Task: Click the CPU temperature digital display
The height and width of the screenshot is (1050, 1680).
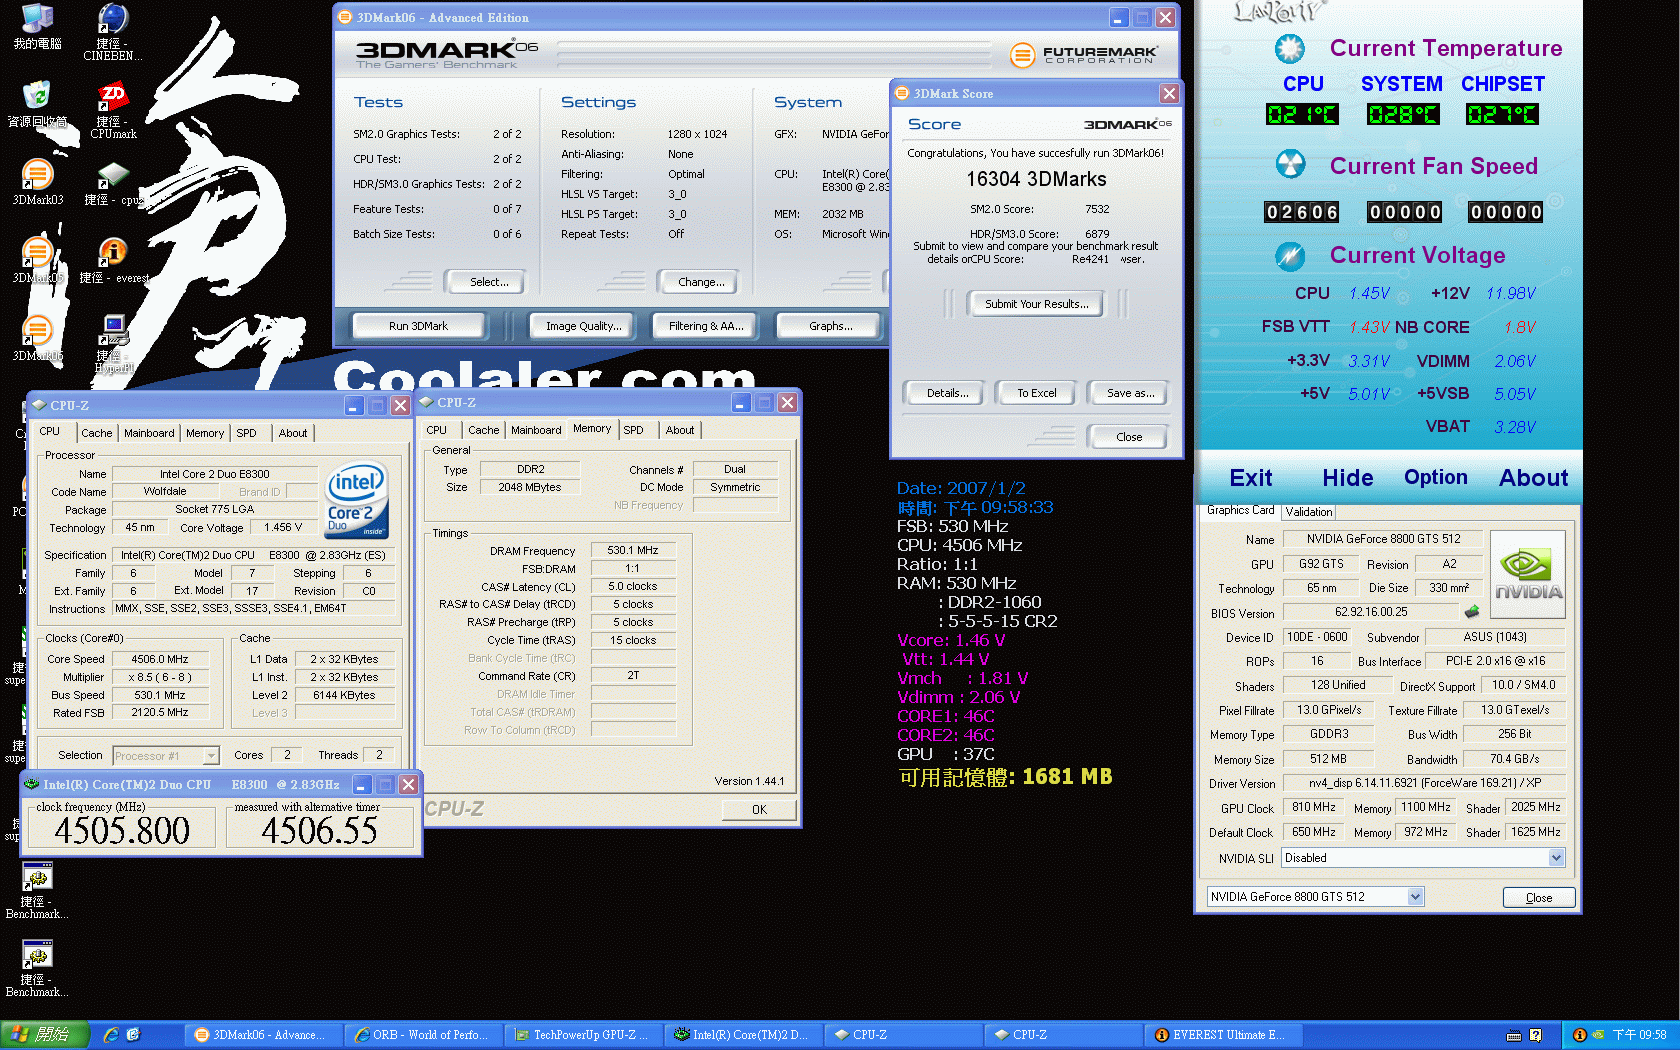Action: (1302, 115)
